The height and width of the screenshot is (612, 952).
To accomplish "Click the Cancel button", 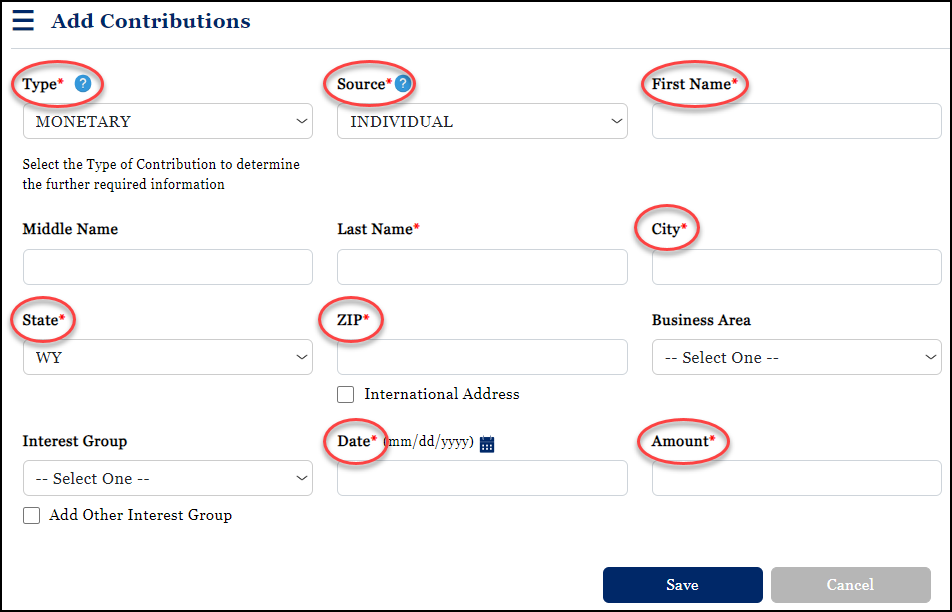I will pos(850,585).
